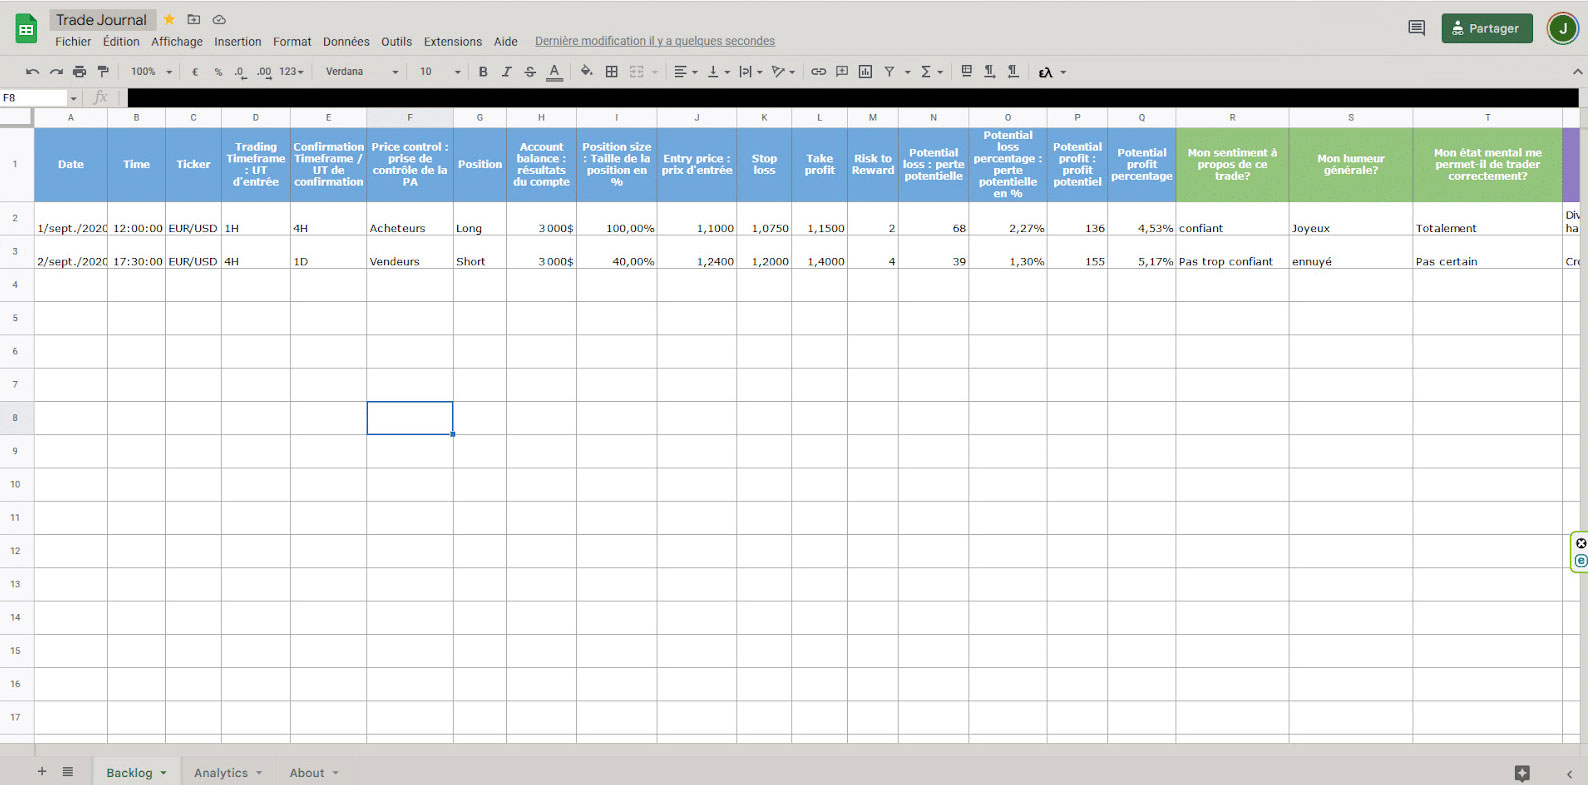Create a filter
This screenshot has width=1588, height=785.
(889, 72)
